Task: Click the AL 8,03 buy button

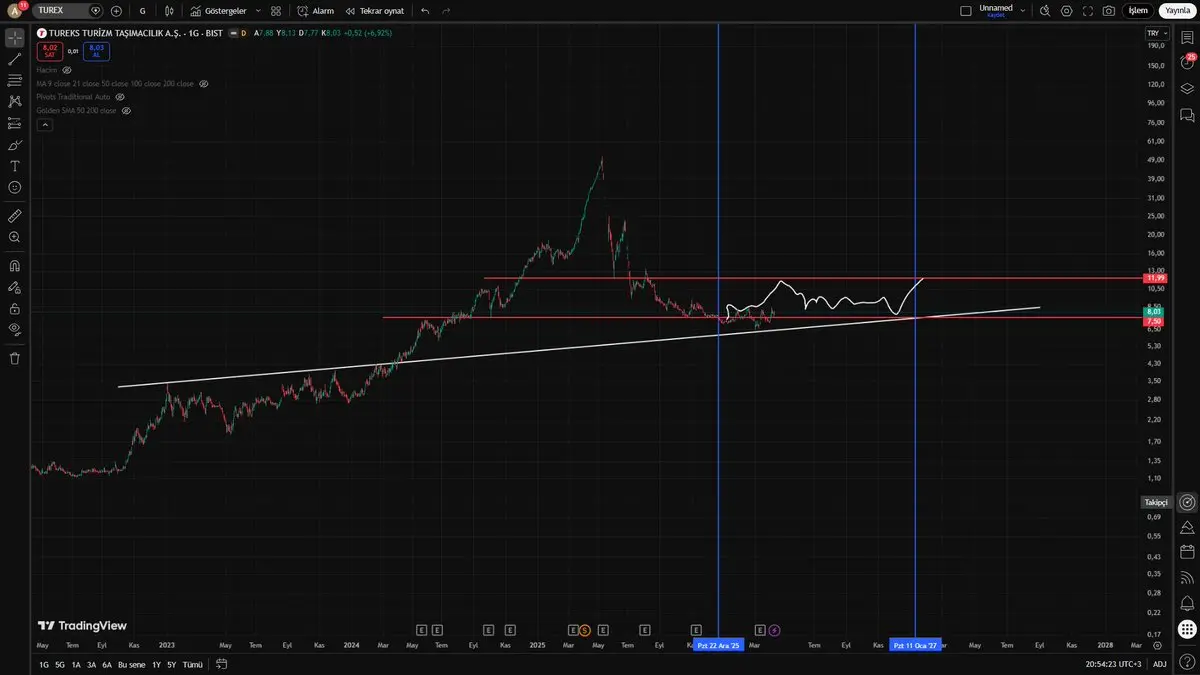Action: 96,50
